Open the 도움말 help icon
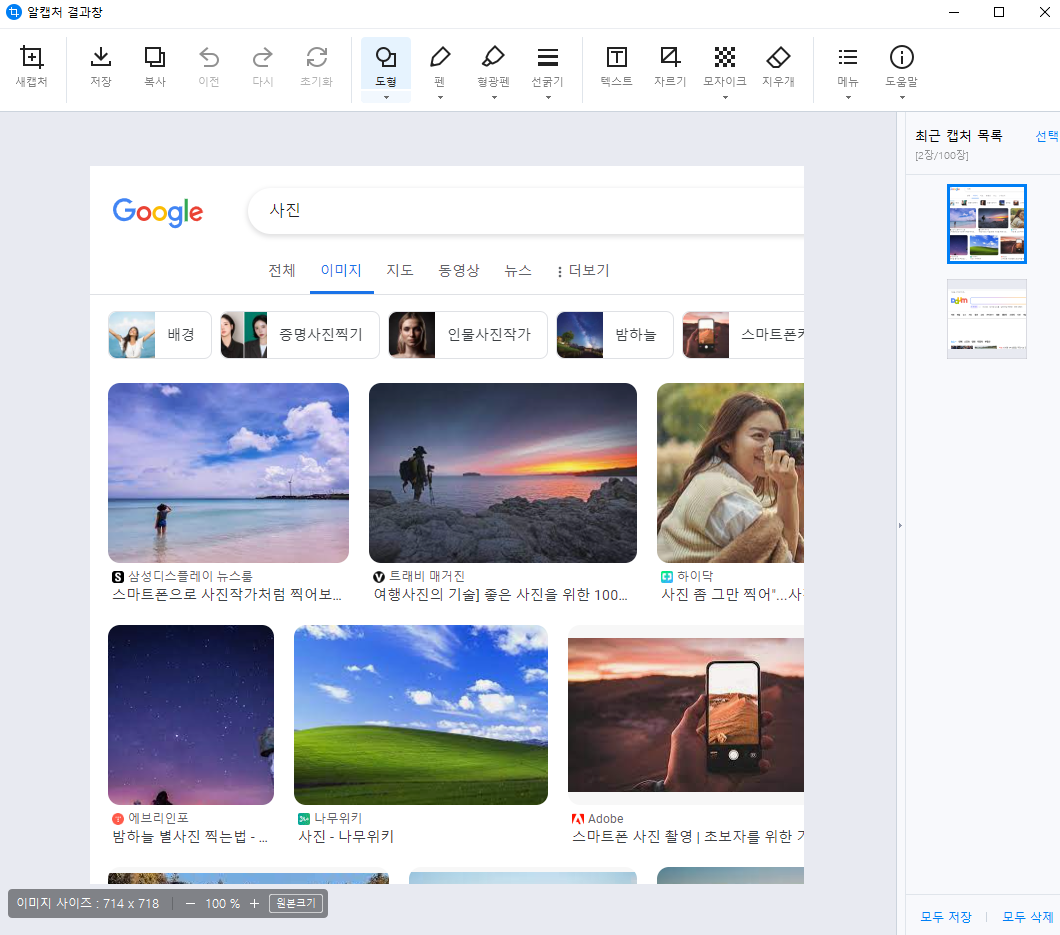Image resolution: width=1060 pixels, height=935 pixels. (x=902, y=64)
